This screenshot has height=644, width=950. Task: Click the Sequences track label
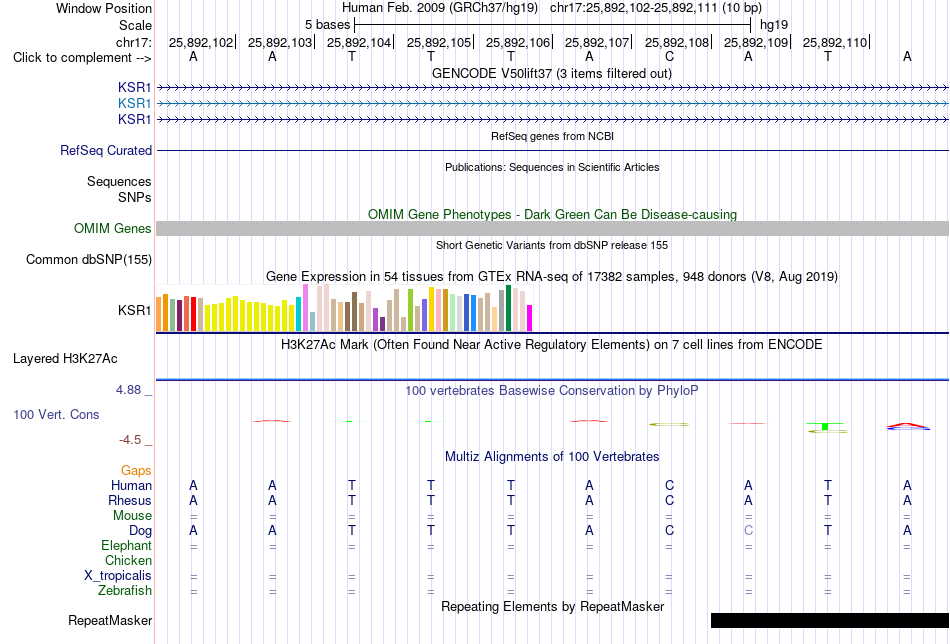pos(119,182)
